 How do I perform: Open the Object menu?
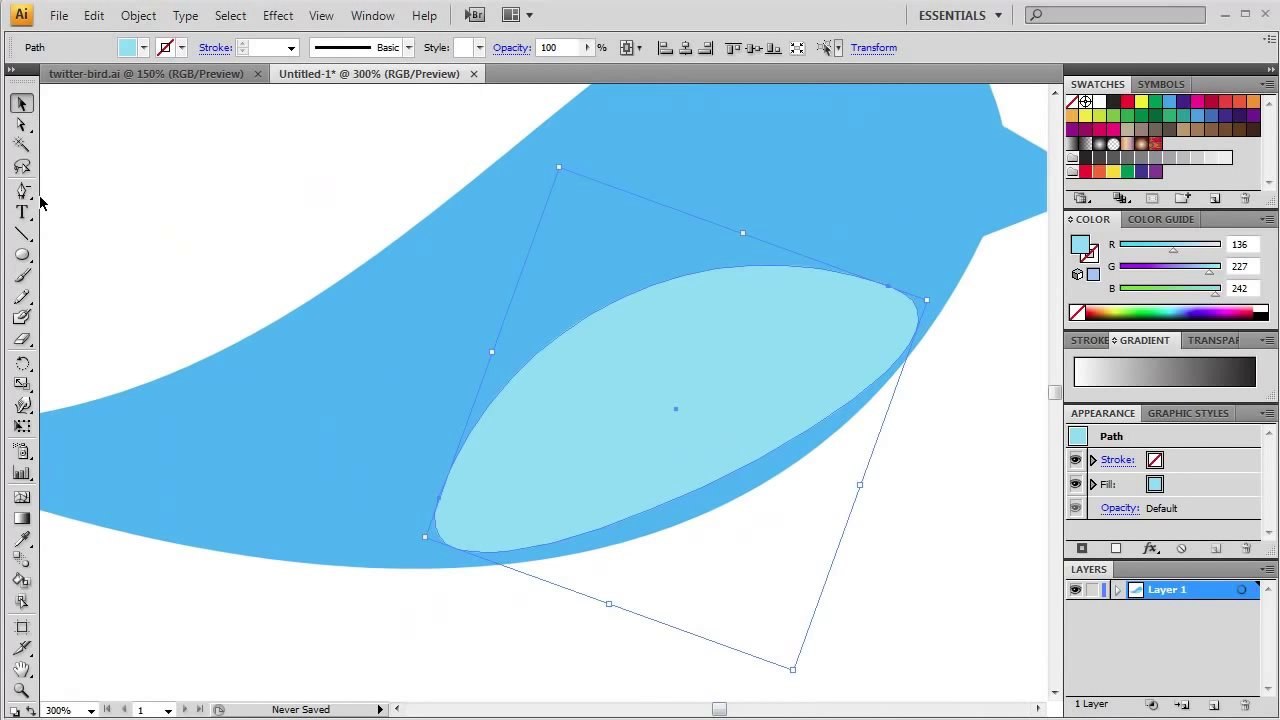tap(138, 16)
